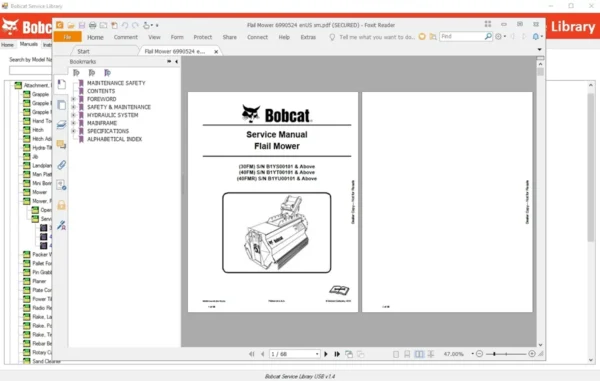
Task: Click the Redo arrow icon
Action: pyautogui.click(x=135, y=25)
